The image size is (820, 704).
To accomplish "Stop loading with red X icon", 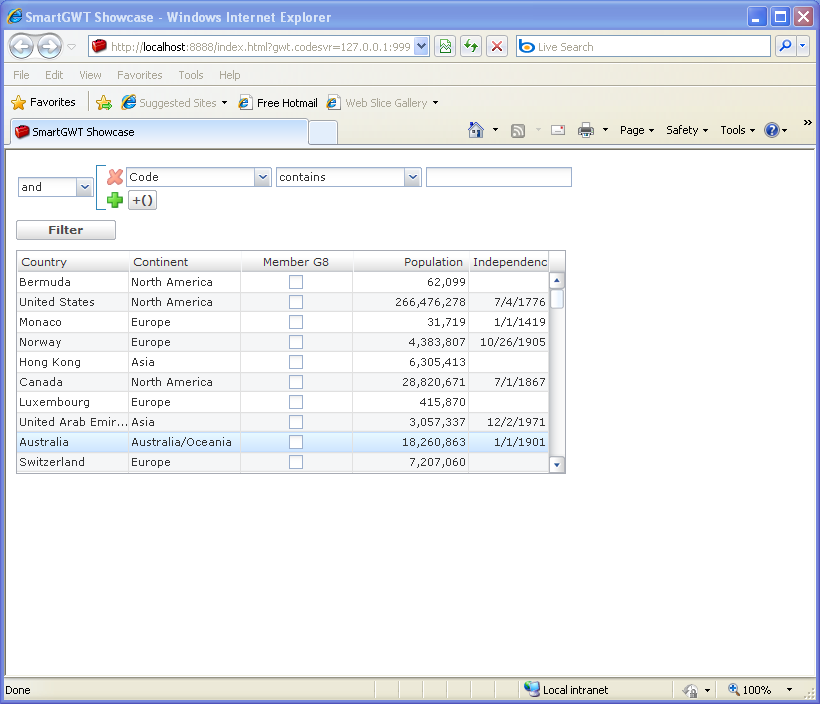I will click(497, 47).
